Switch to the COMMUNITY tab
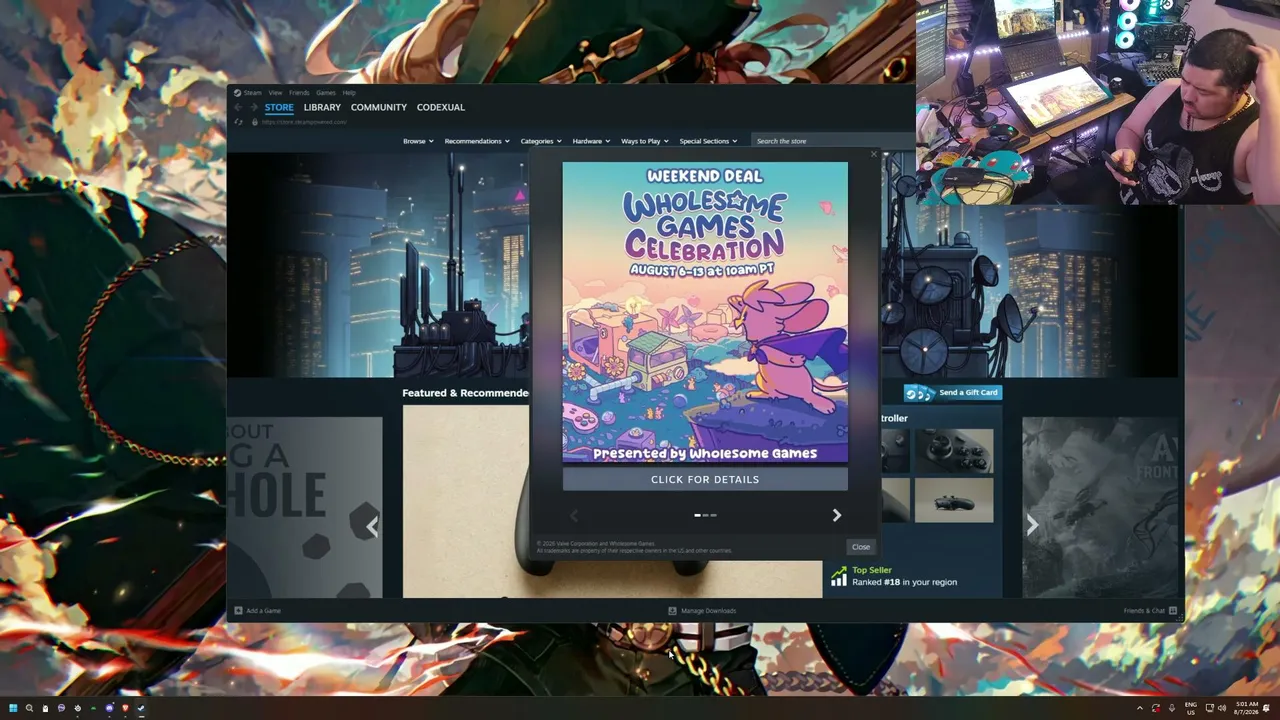1280x720 pixels. click(x=379, y=107)
